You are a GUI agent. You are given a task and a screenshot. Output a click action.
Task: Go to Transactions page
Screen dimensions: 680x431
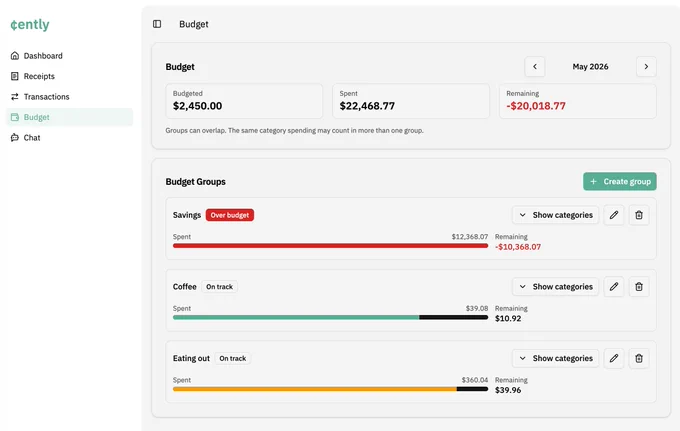[x=69, y=96]
